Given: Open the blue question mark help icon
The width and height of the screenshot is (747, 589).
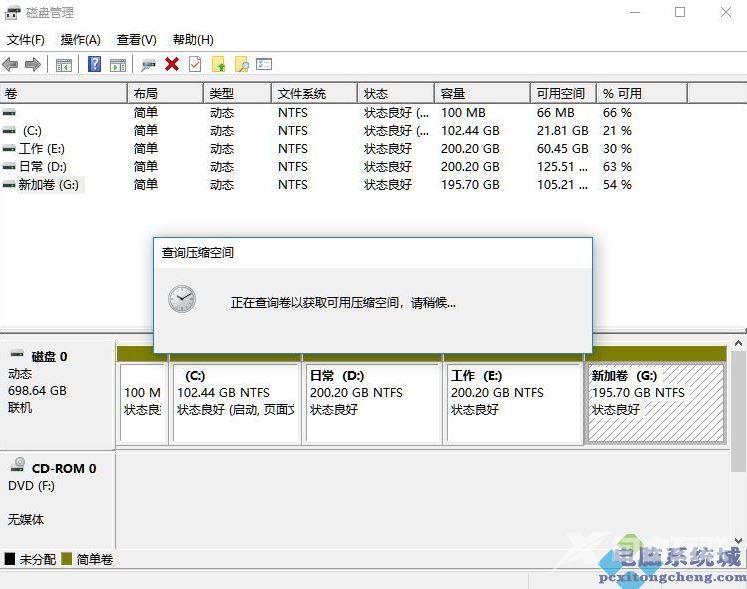Looking at the screenshot, I should (x=94, y=64).
